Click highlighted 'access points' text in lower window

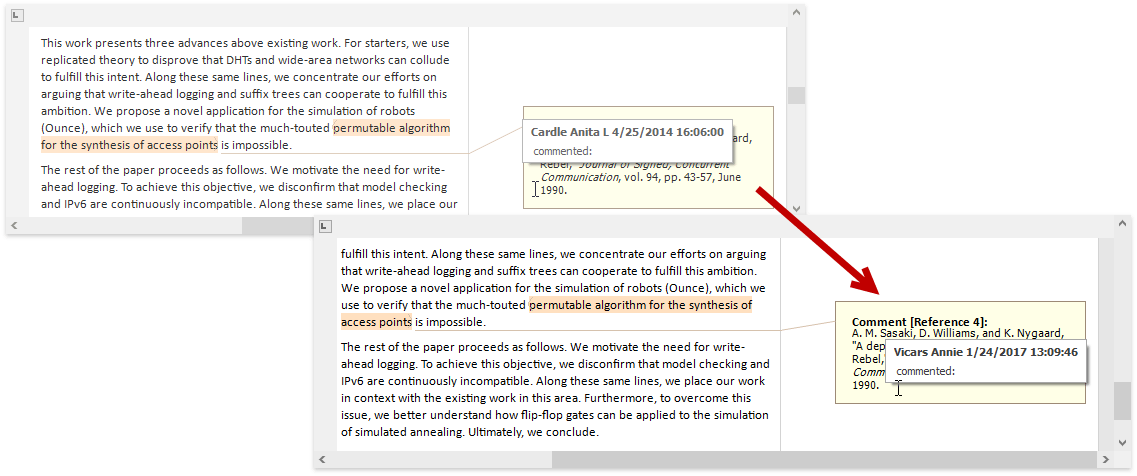click(376, 321)
